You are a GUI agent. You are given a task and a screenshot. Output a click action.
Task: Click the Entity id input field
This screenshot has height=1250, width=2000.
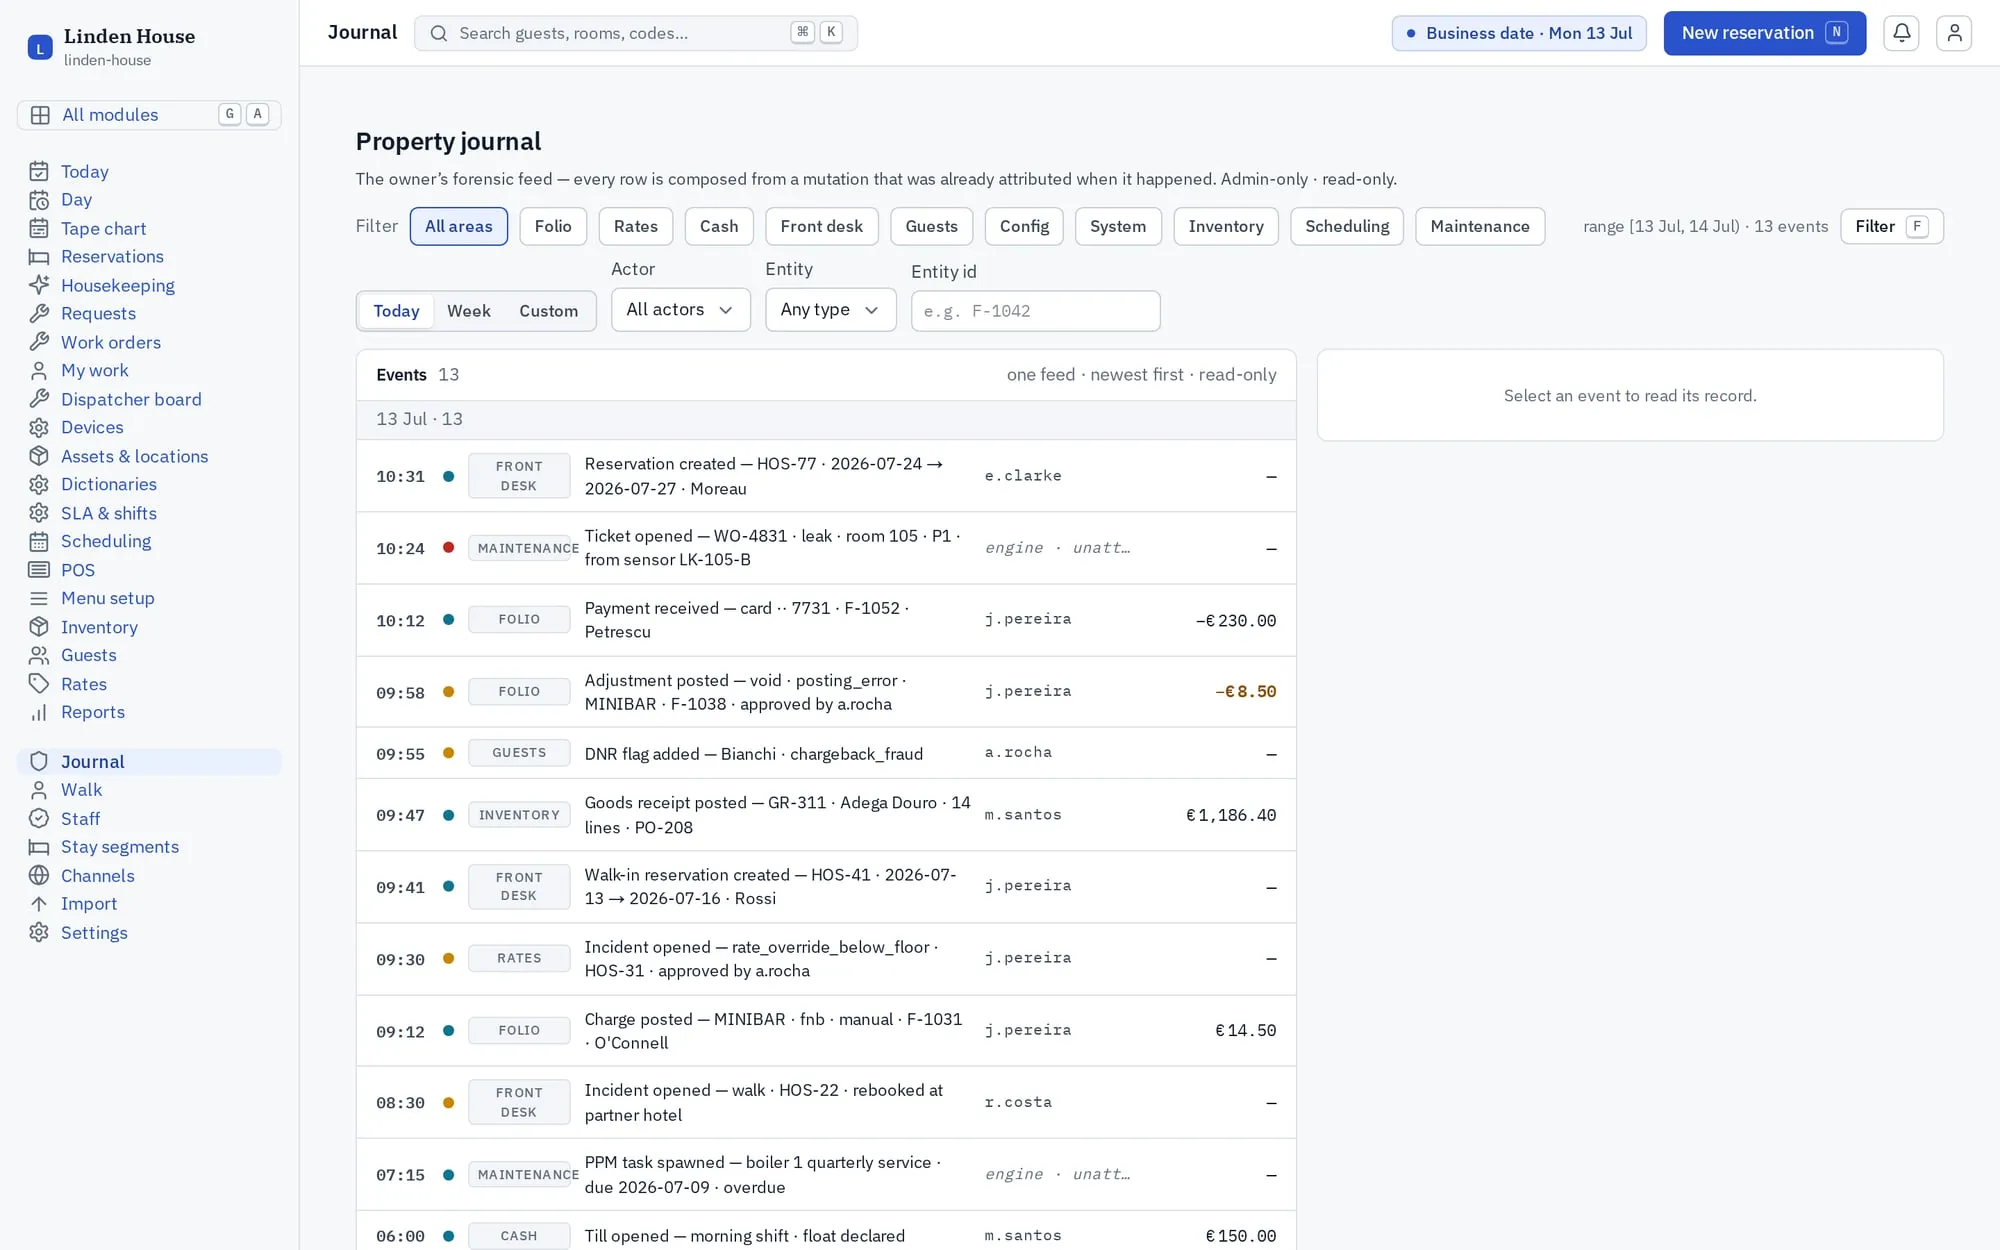coord(1035,311)
